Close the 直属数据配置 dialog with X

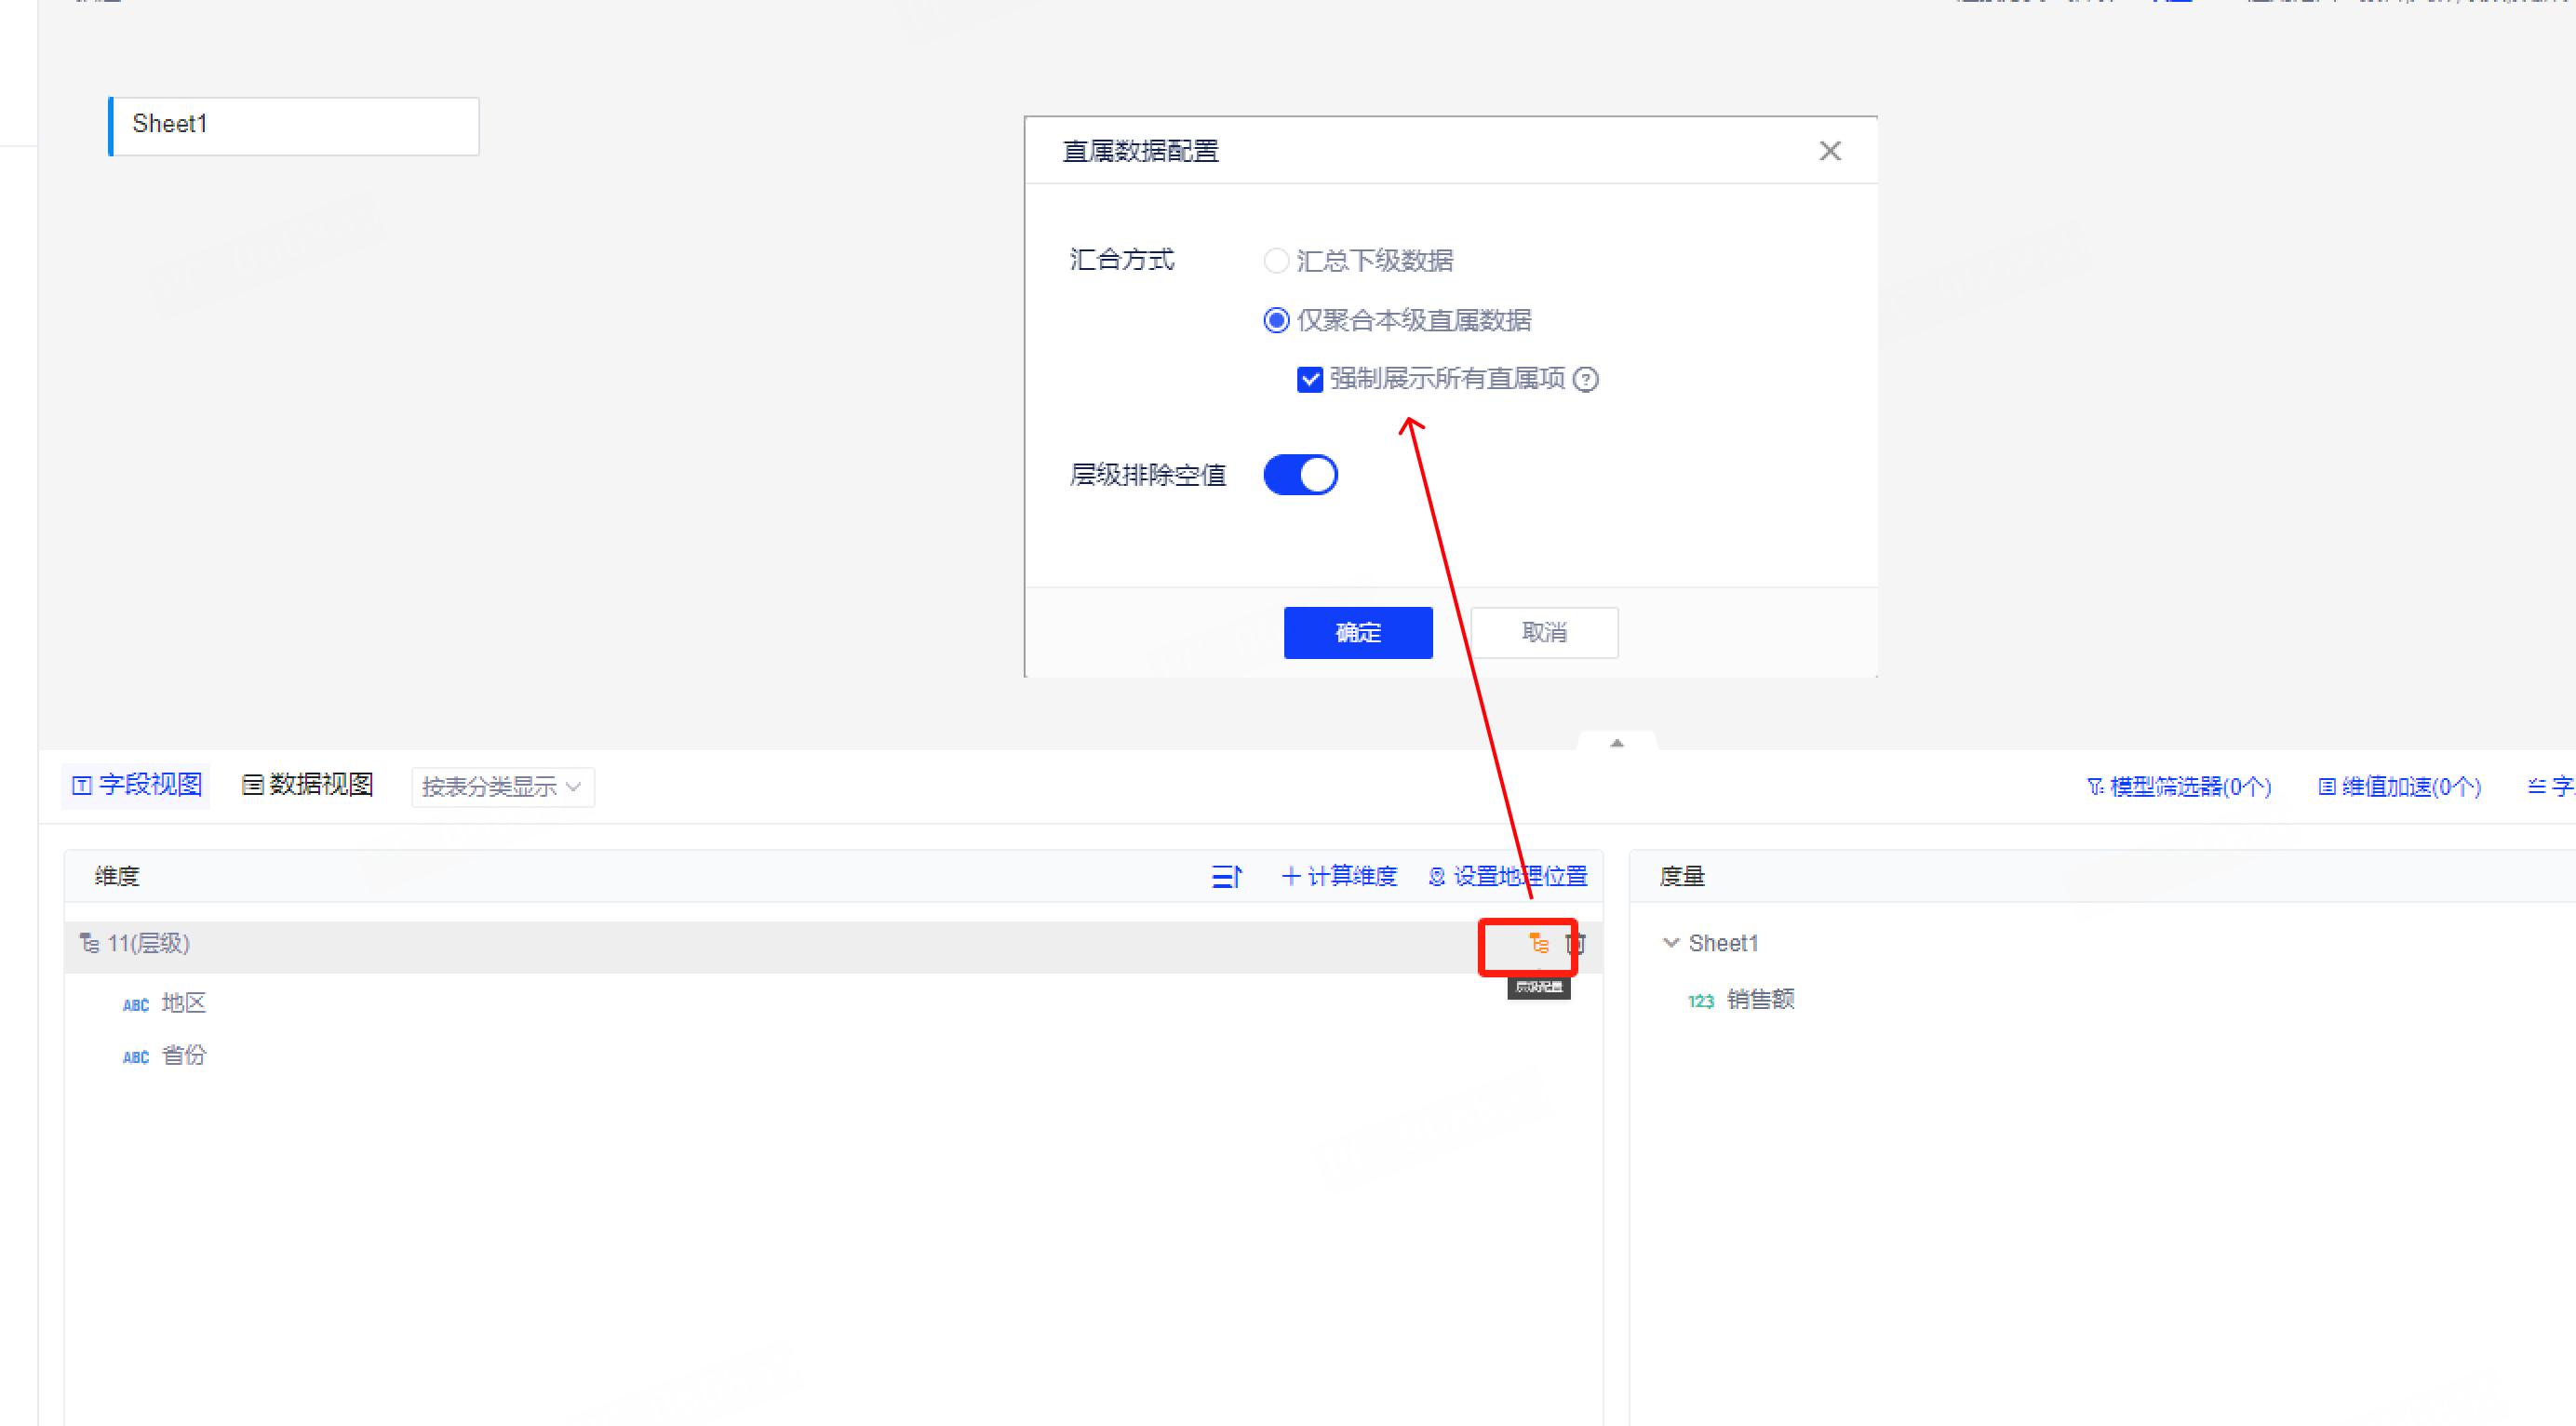(x=1829, y=151)
